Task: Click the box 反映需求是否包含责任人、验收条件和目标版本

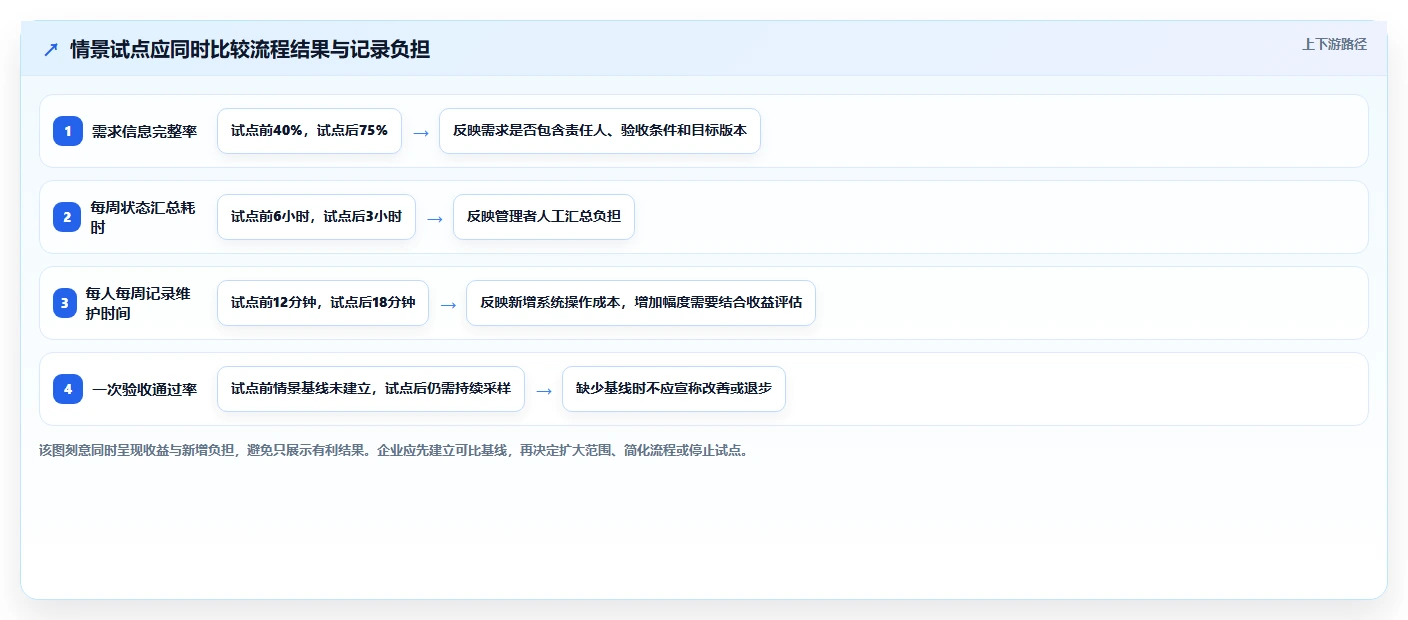Action: 600,131
